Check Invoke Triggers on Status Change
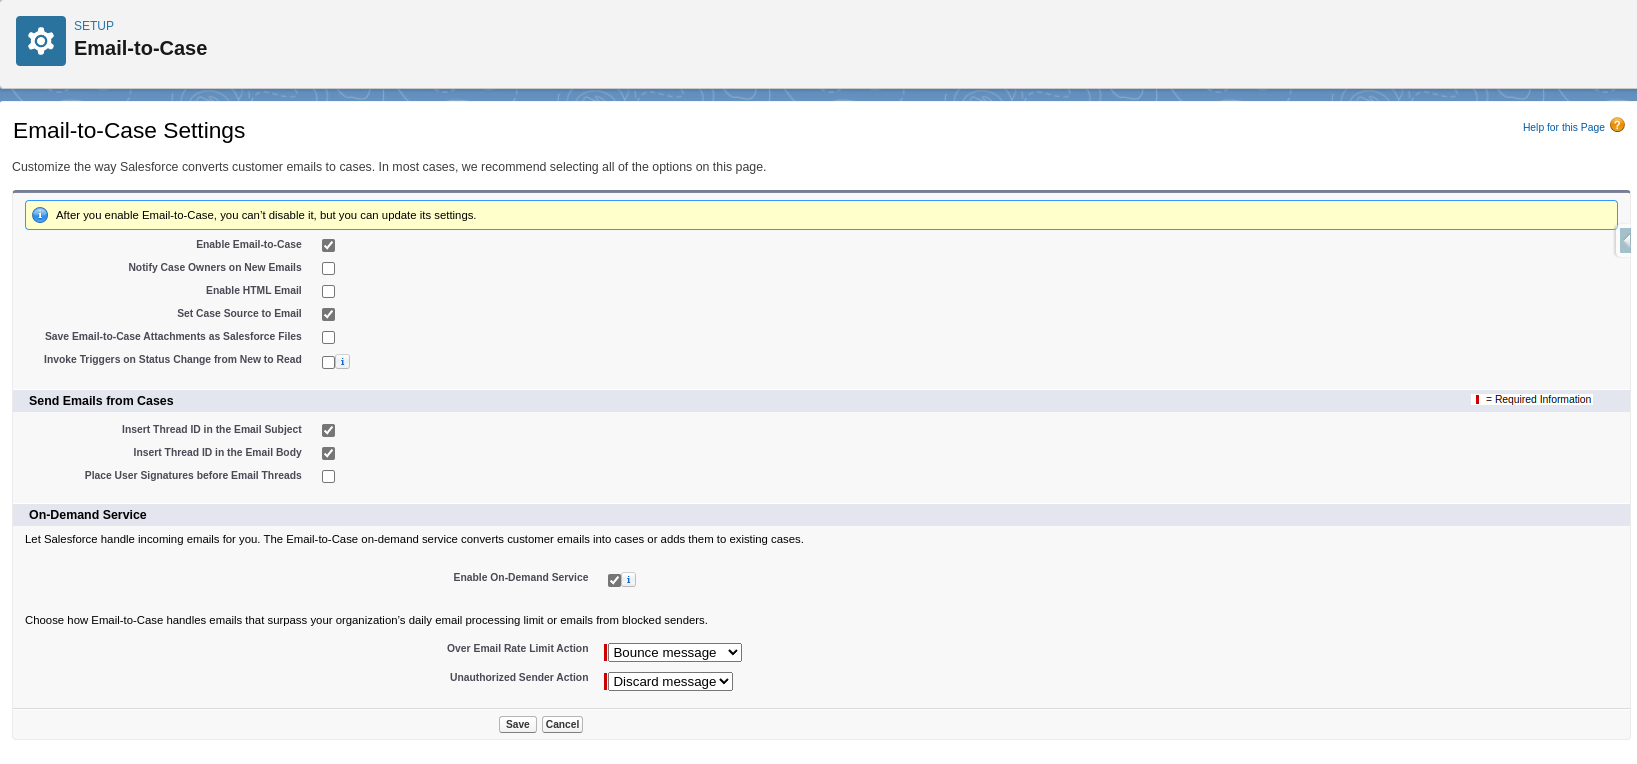 [328, 362]
